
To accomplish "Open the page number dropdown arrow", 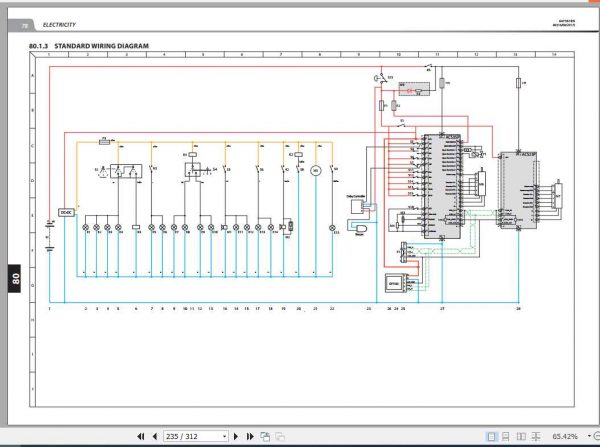I will pyautogui.click(x=224, y=437).
